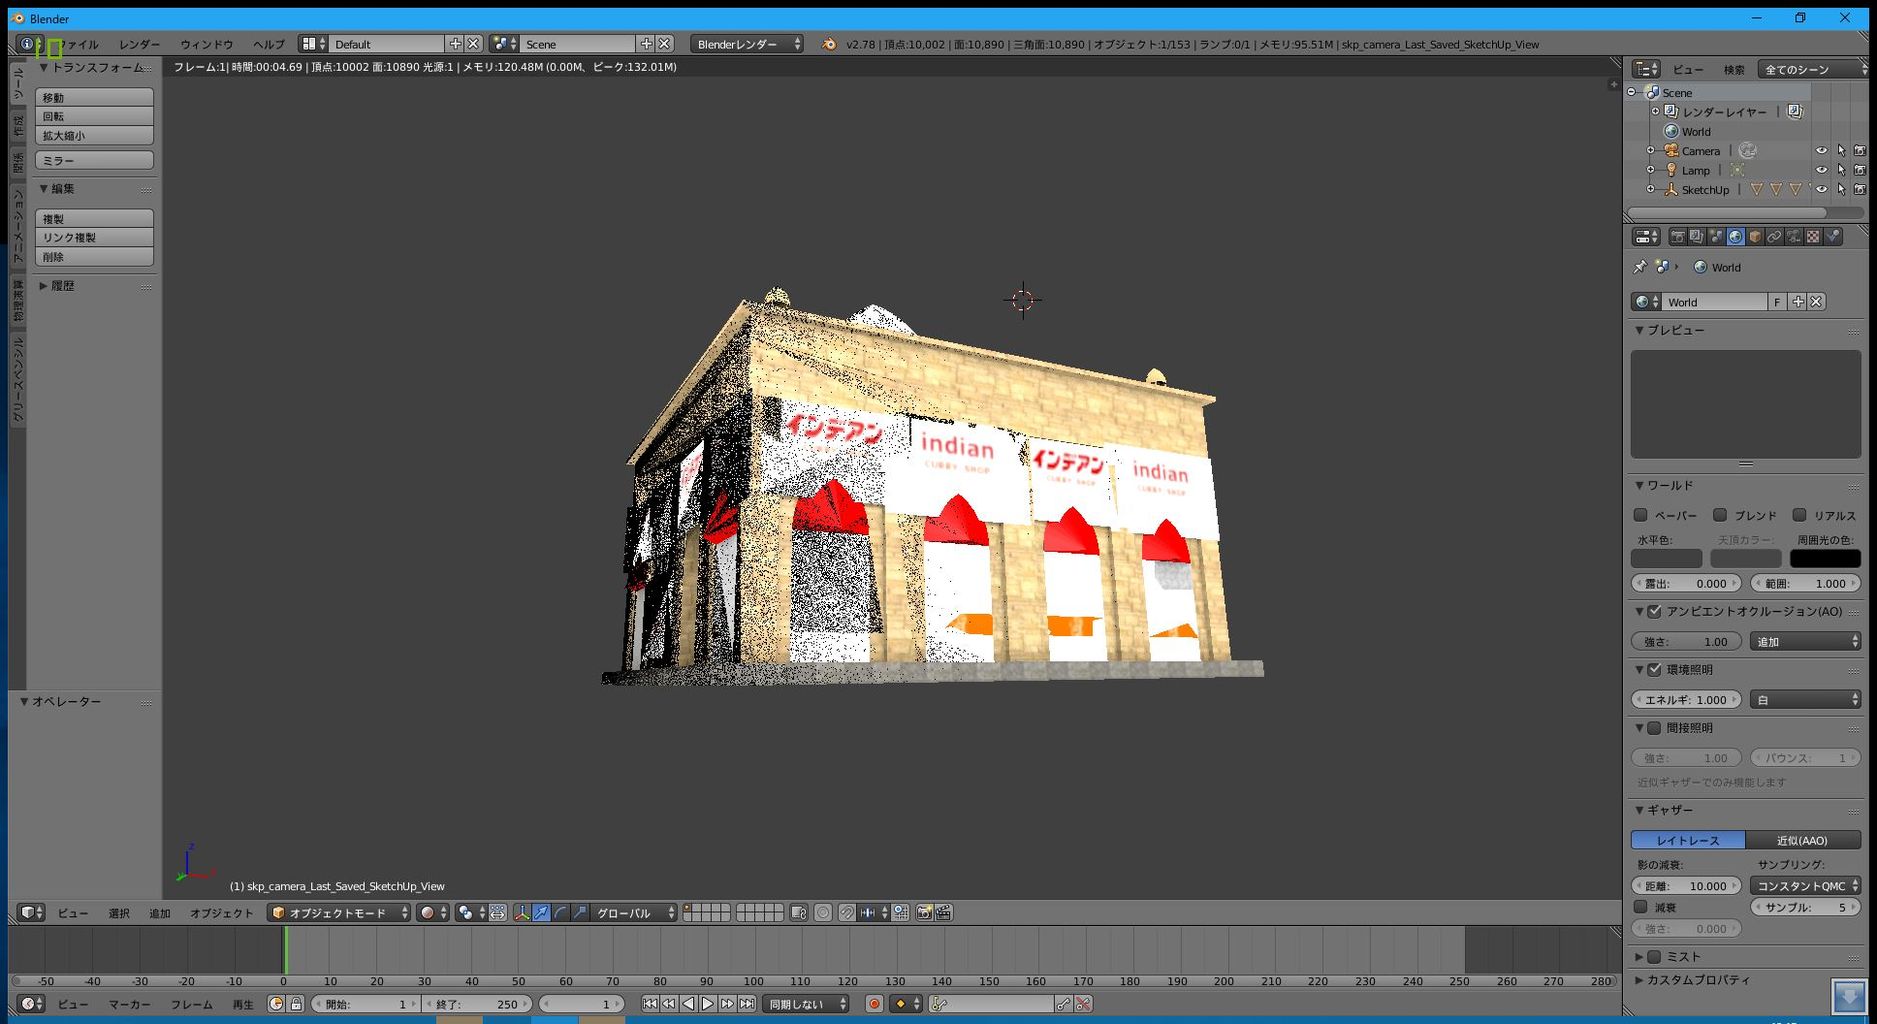Open the ウィンドウ menu in top bar
The width and height of the screenshot is (1877, 1024).
tap(207, 44)
